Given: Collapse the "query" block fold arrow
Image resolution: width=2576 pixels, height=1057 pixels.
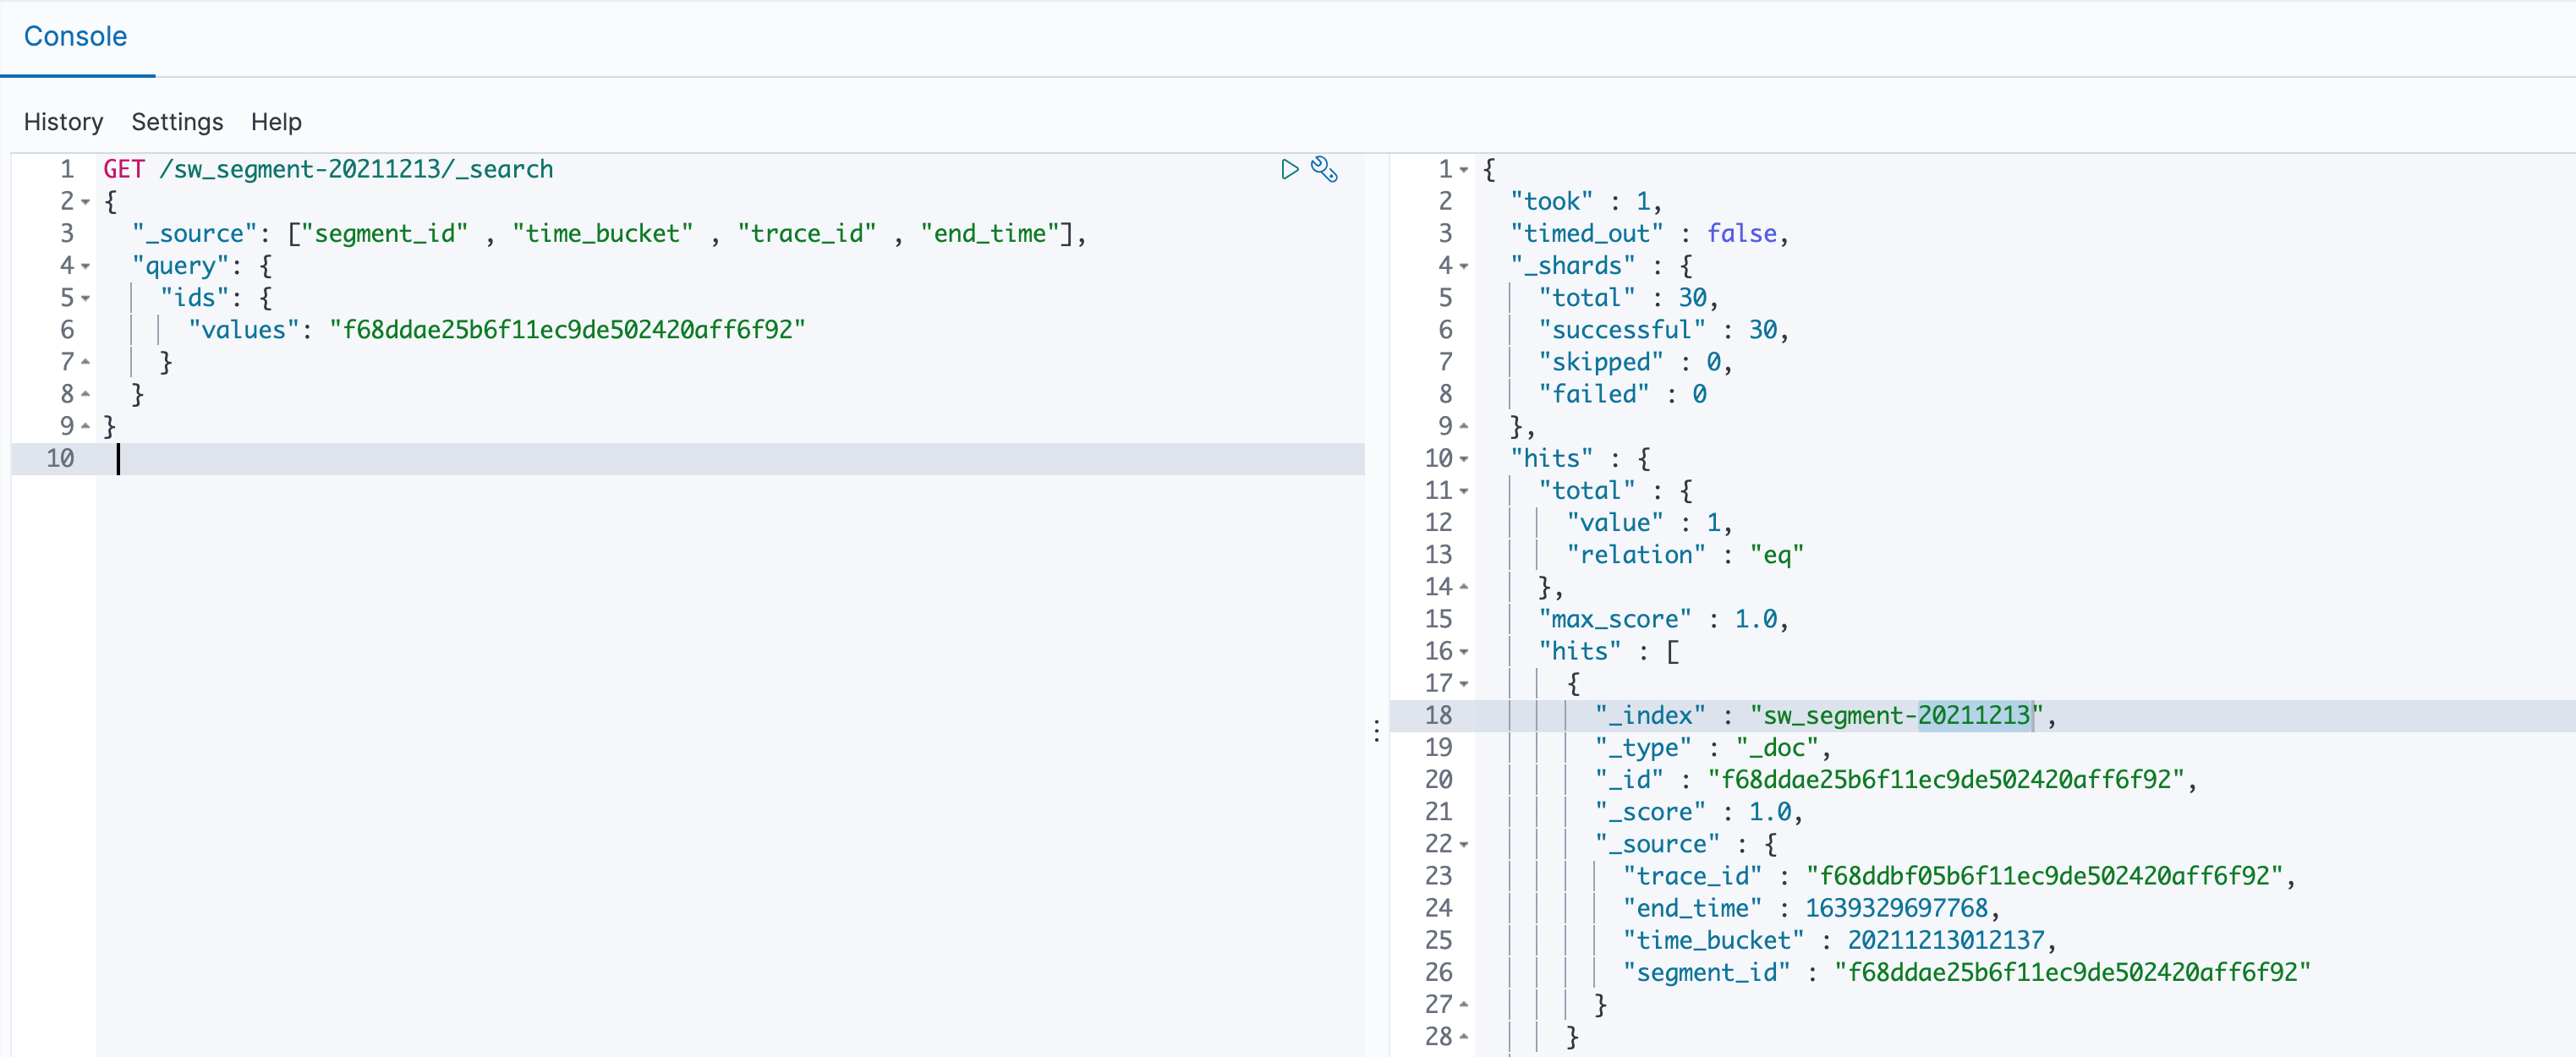Looking at the screenshot, I should (86, 266).
